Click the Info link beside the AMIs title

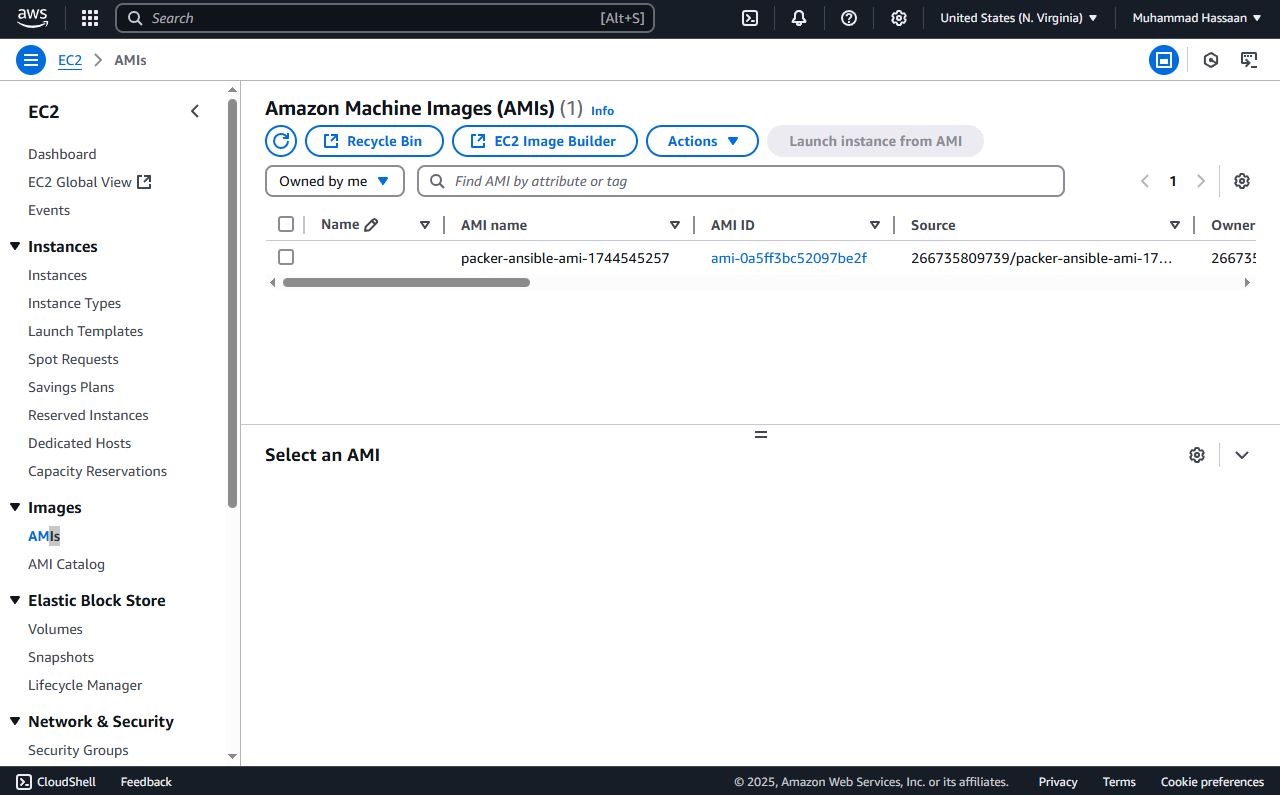[602, 111]
